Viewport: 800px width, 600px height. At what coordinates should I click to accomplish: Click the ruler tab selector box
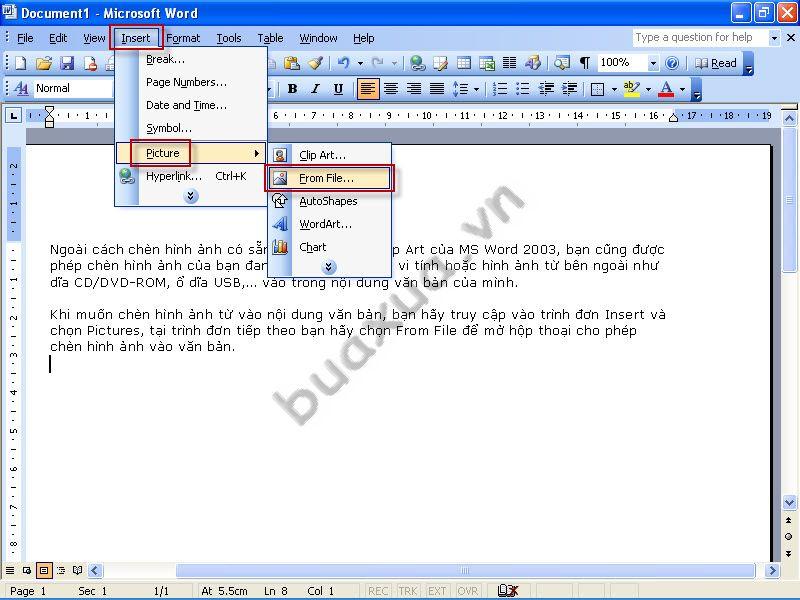(14, 116)
